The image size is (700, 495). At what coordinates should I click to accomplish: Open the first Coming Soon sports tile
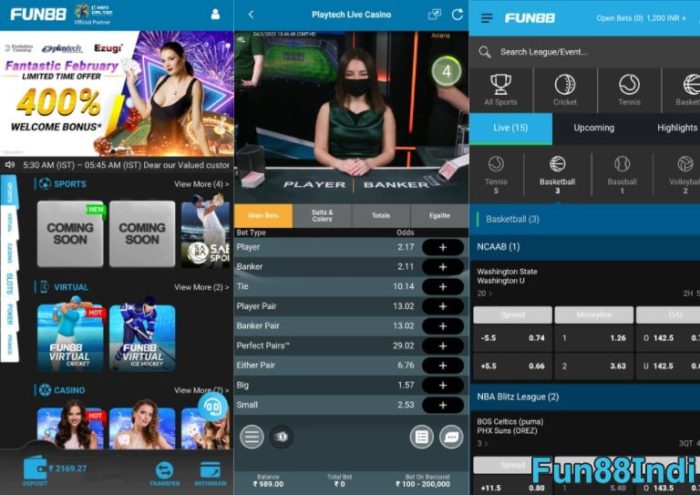pyautogui.click(x=71, y=233)
